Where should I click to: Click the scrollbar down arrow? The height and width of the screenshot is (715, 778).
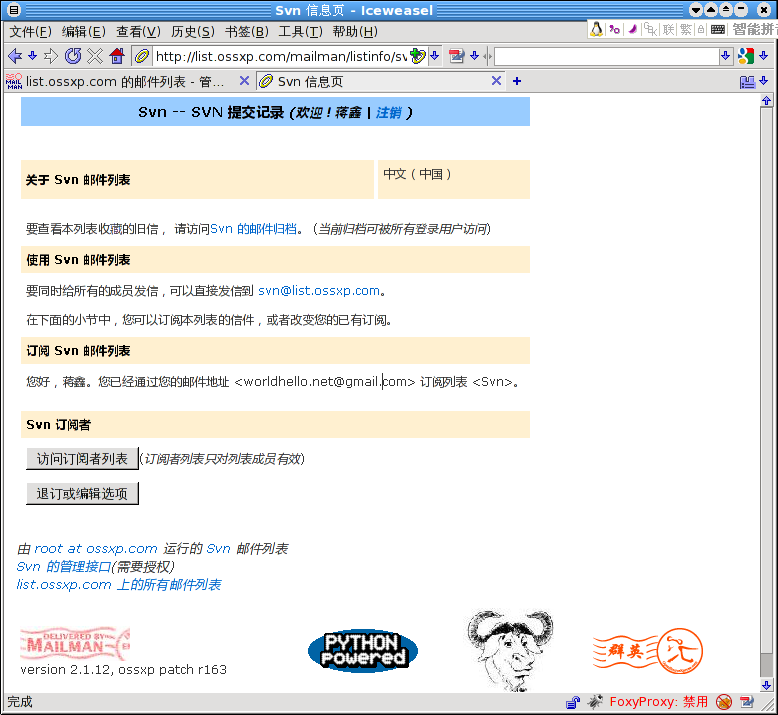pyautogui.click(x=767, y=685)
